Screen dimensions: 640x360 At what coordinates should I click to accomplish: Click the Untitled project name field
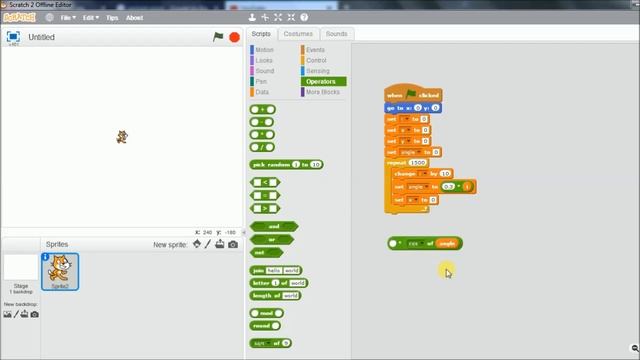pos(42,37)
